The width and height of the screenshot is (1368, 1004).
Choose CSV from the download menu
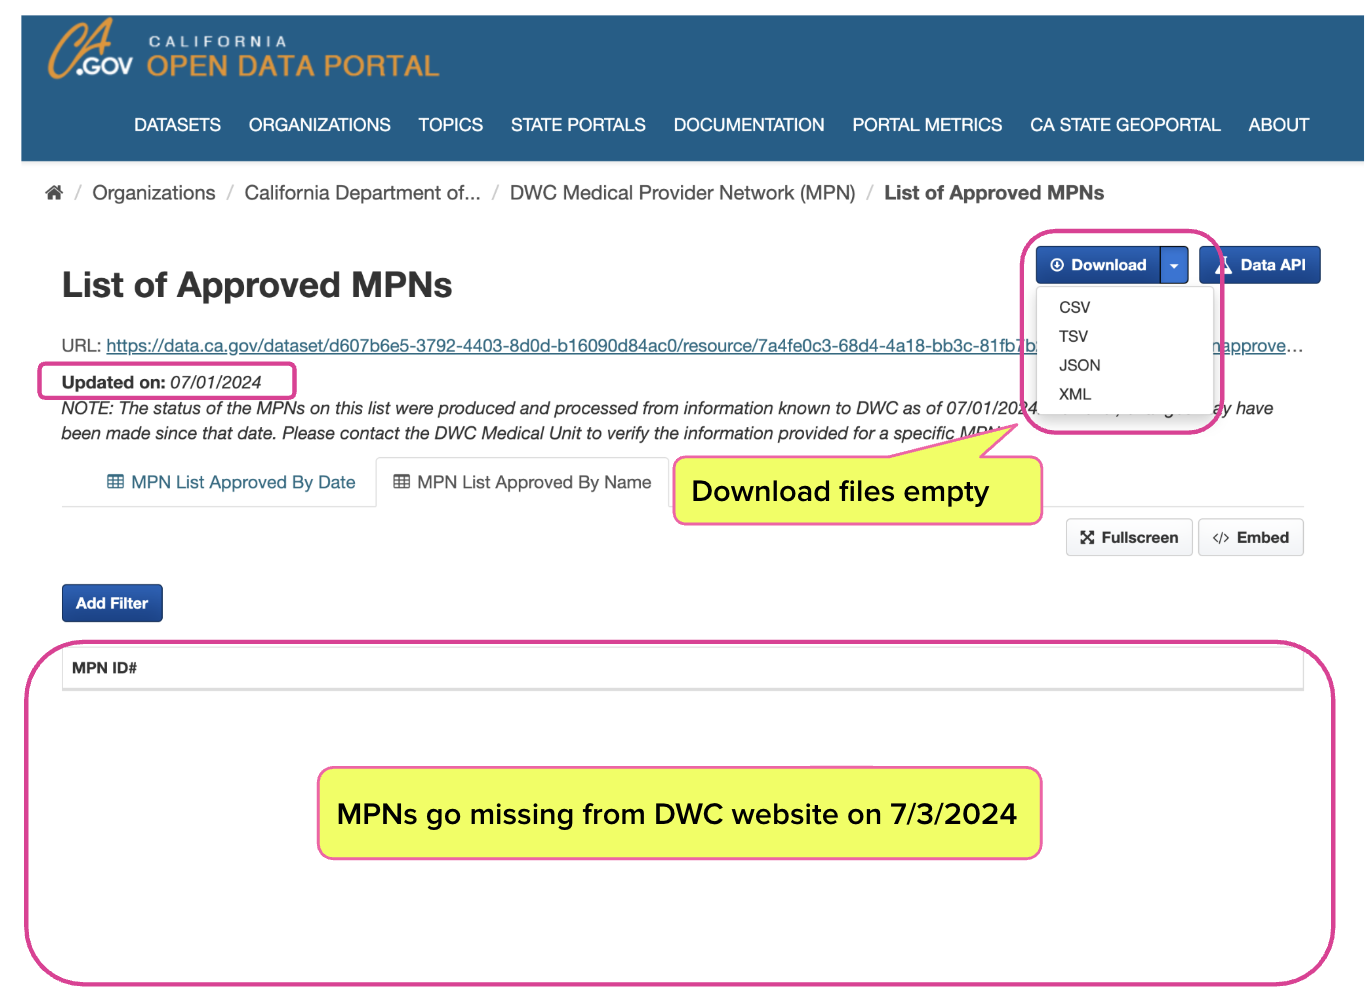tap(1075, 307)
